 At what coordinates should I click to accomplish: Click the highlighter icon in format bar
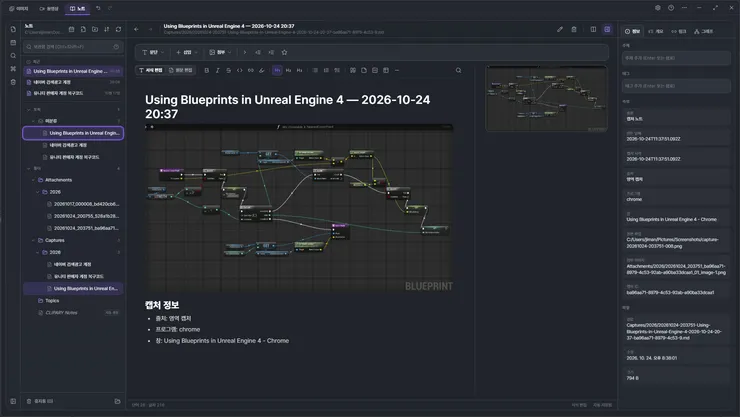tap(262, 70)
